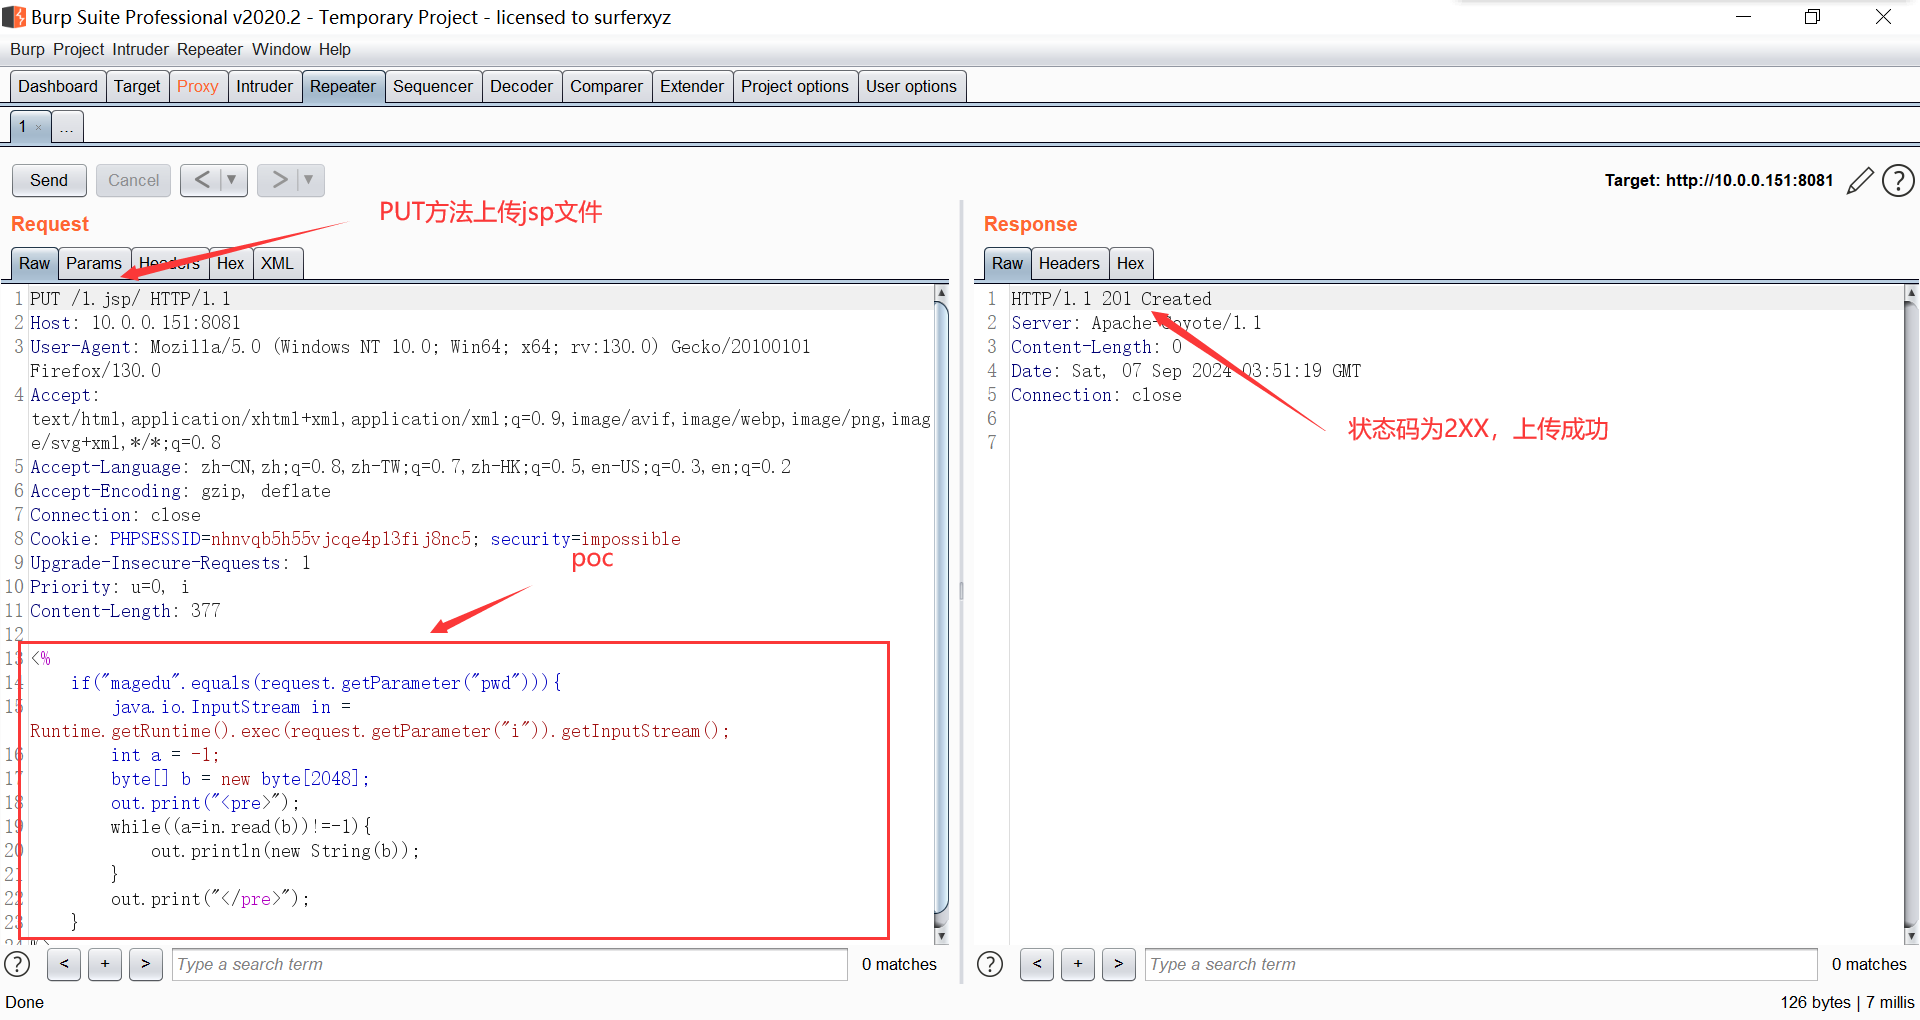1920x1020 pixels.
Task: Go to next match in Response search
Action: (1119, 964)
